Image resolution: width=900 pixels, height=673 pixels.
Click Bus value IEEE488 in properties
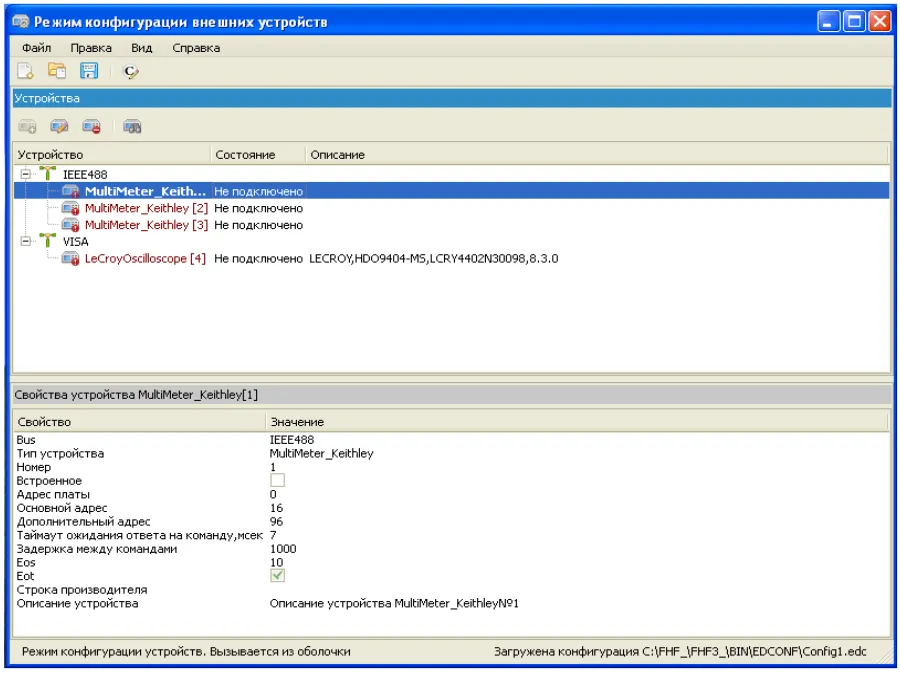coord(292,439)
